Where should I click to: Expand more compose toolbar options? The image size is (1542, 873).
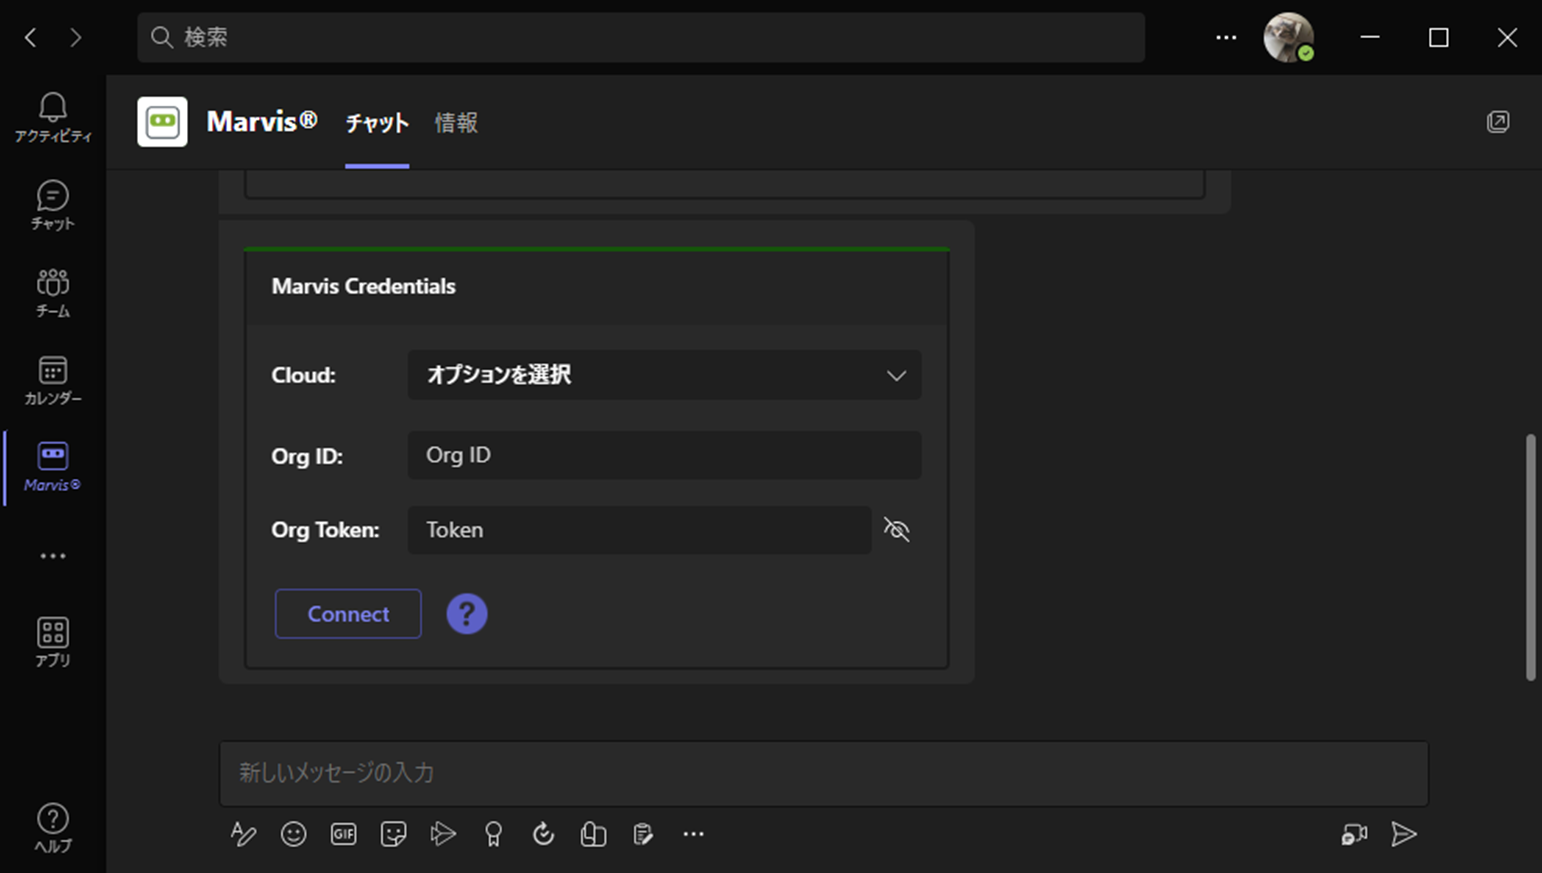click(693, 834)
